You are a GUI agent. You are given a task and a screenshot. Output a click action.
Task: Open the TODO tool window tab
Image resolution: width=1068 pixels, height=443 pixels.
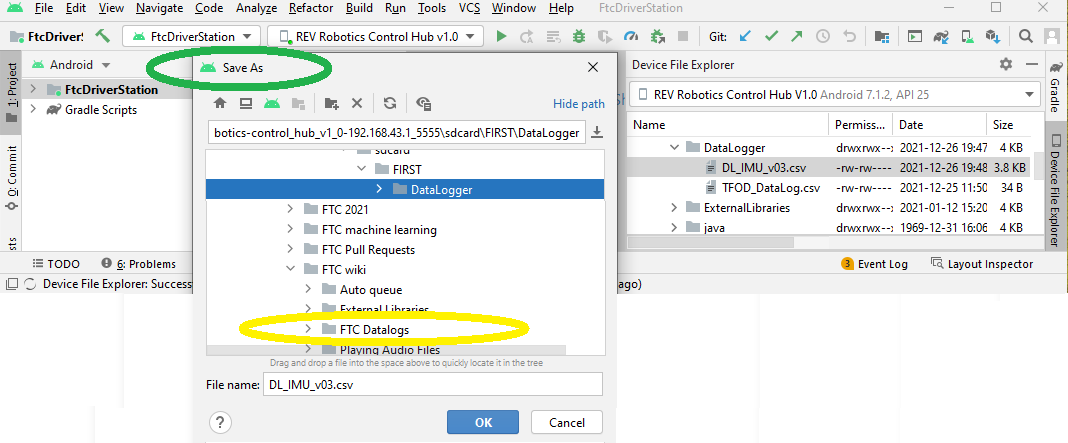click(57, 264)
